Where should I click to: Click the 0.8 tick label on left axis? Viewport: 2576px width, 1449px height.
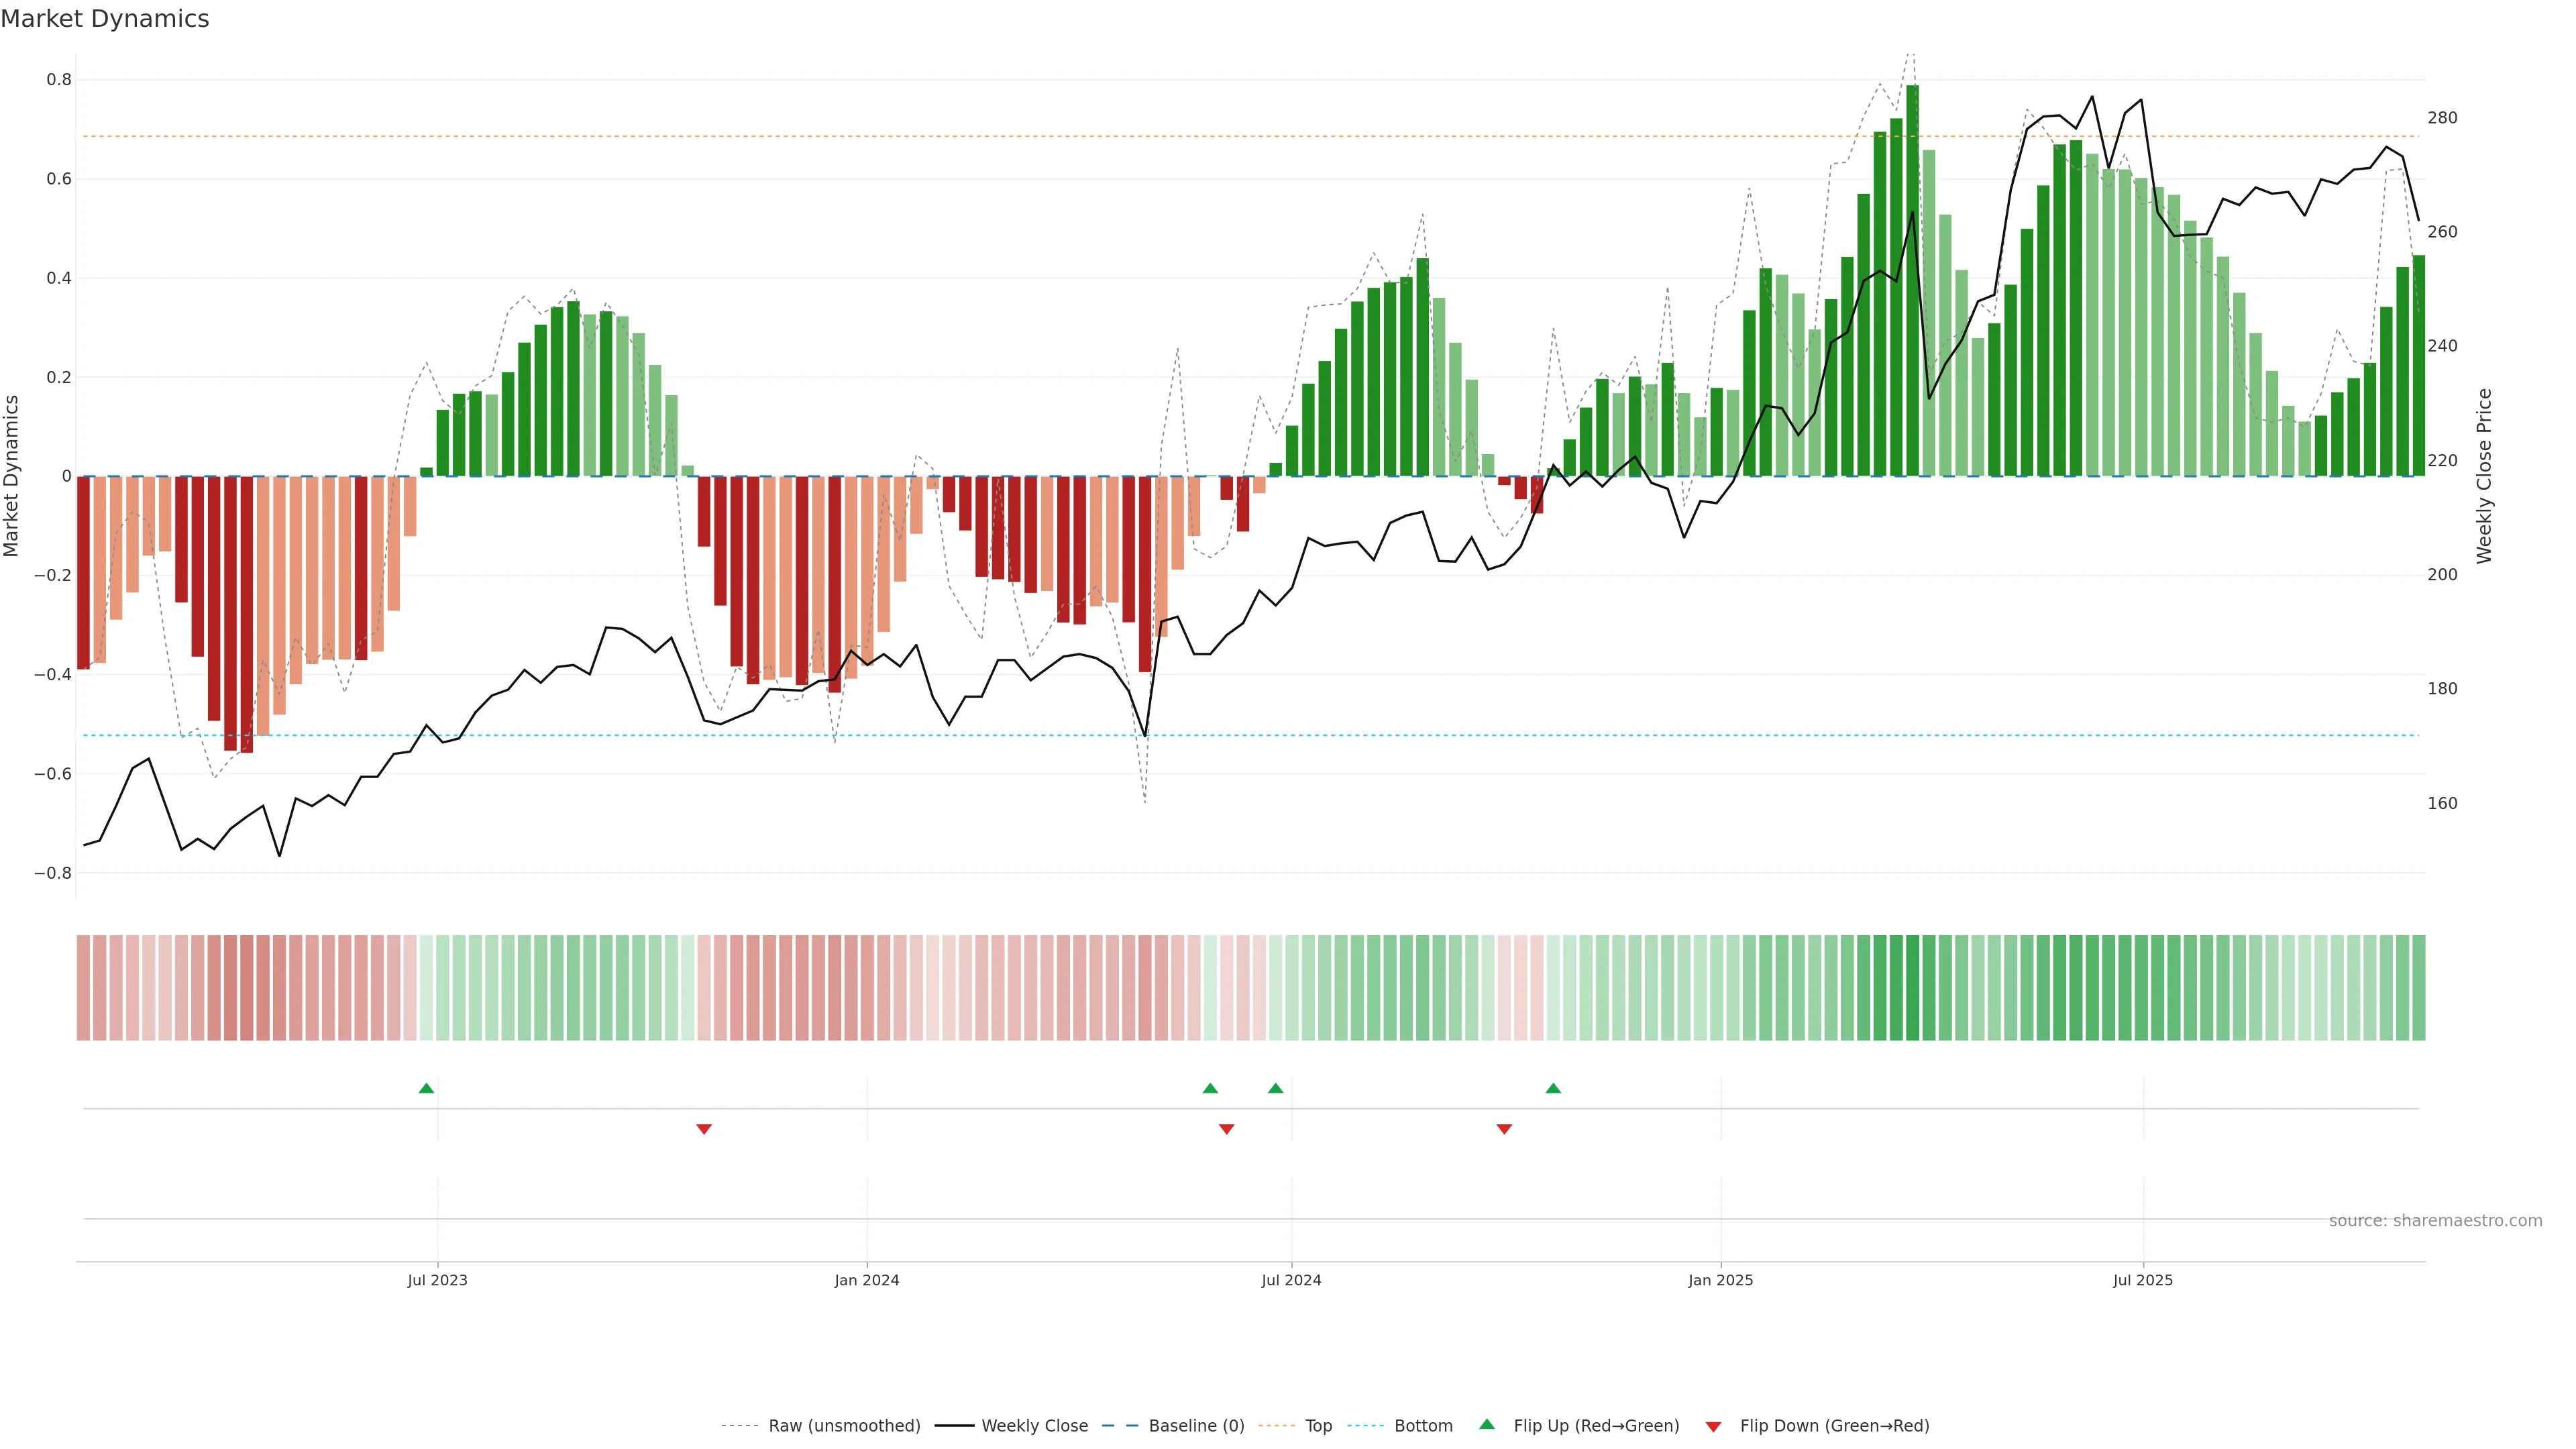tap(59, 80)
